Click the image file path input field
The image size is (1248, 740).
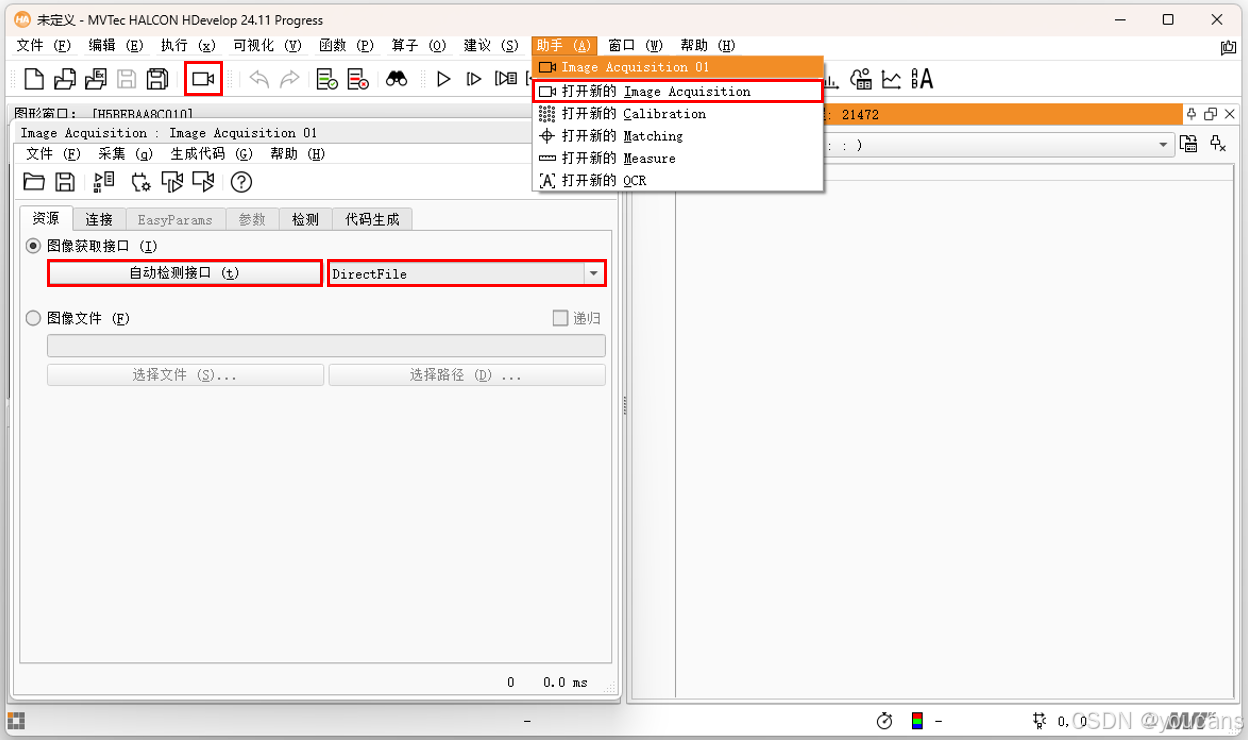pos(326,345)
